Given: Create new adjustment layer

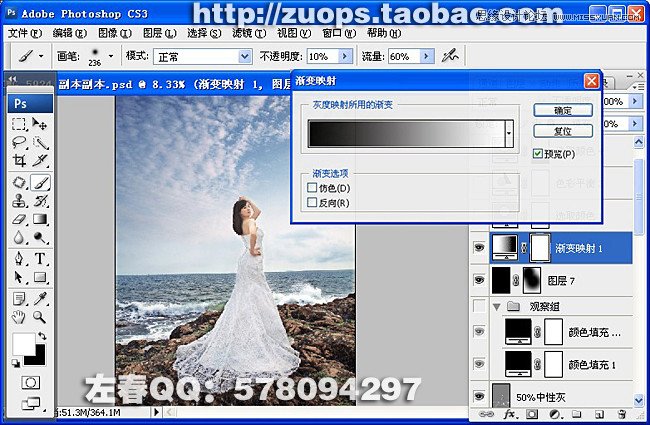Looking at the screenshot, I should [555, 414].
